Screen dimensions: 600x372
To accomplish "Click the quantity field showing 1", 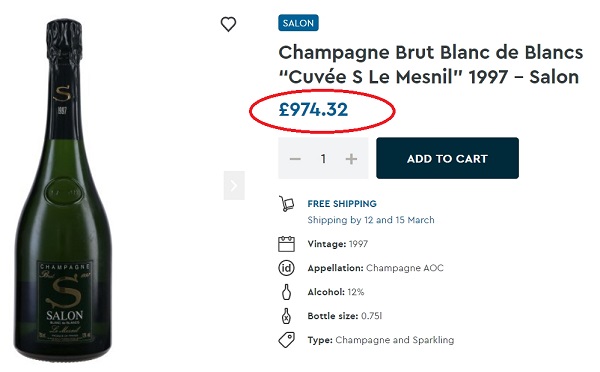I will pyautogui.click(x=323, y=158).
